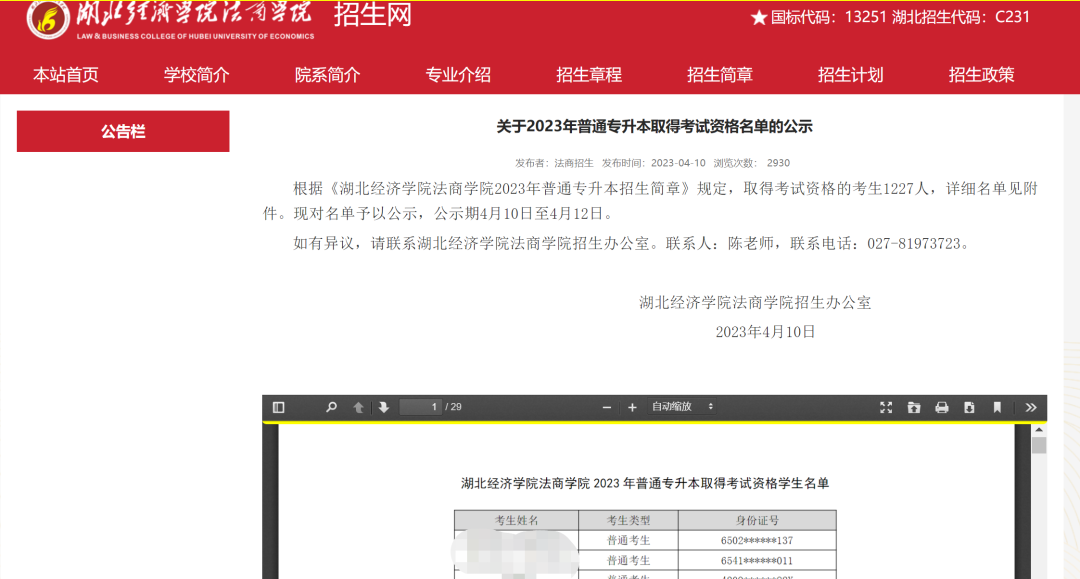Open the 招生计划 section
The width and height of the screenshot is (1080, 579).
pyautogui.click(x=849, y=74)
